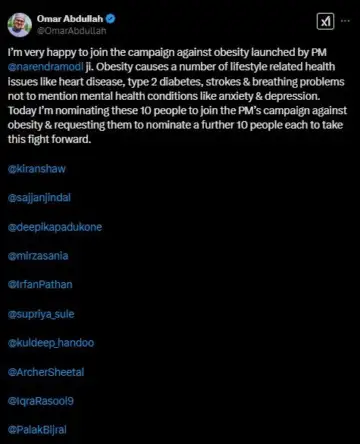Open the @deepikapadukone mention
Image resolution: width=360 pixels, height=444 pixels.
pyautogui.click(x=55, y=227)
